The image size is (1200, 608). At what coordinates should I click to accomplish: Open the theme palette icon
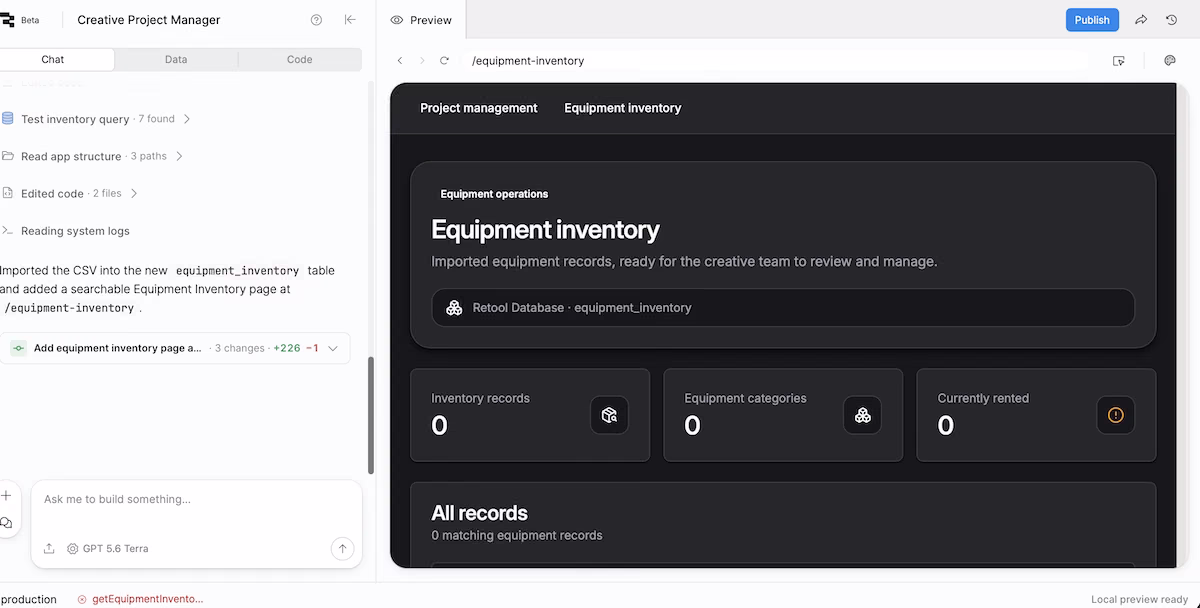pos(1170,61)
